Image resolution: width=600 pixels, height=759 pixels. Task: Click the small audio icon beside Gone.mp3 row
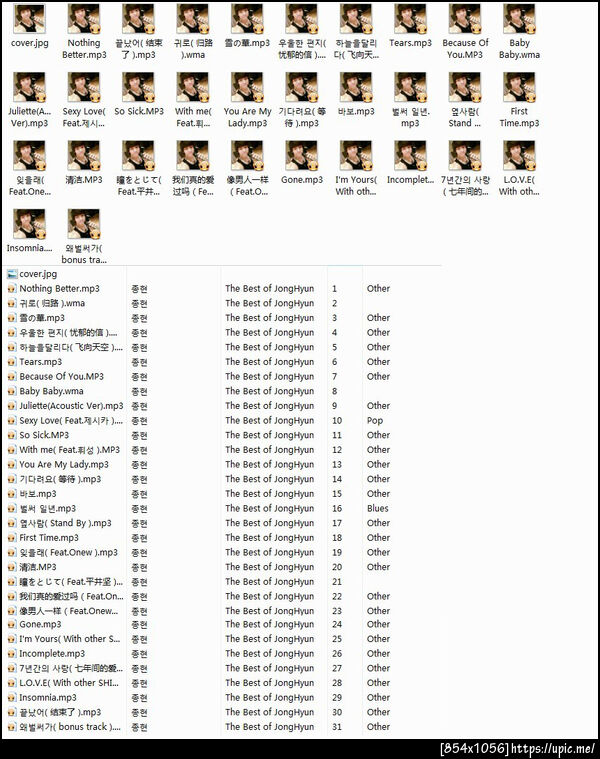(12, 624)
